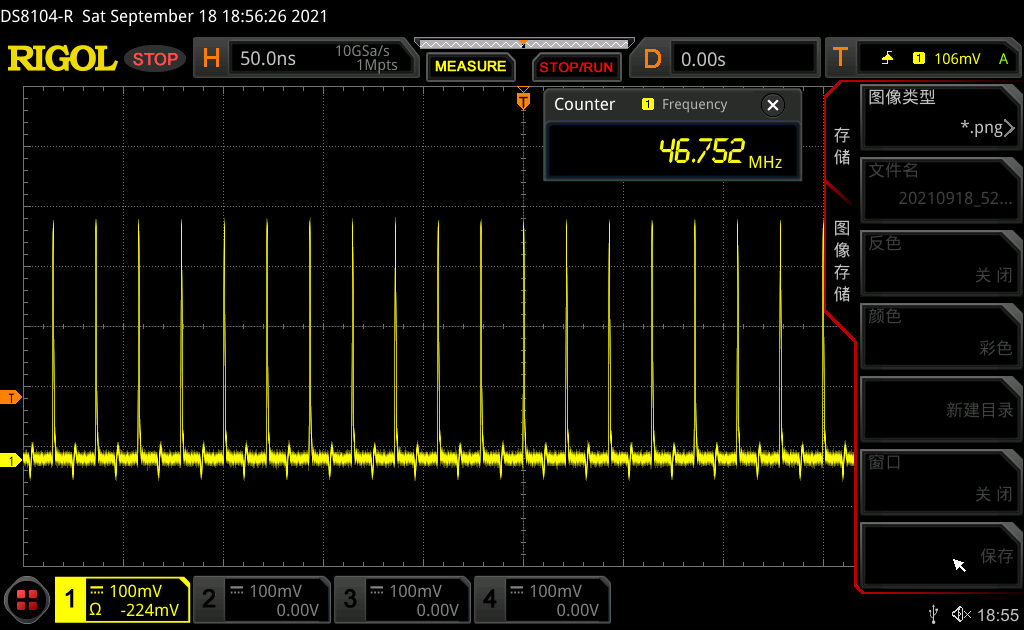Click the counter reading 46.752 MHz
This screenshot has height=630, width=1024.
pyautogui.click(x=720, y=152)
